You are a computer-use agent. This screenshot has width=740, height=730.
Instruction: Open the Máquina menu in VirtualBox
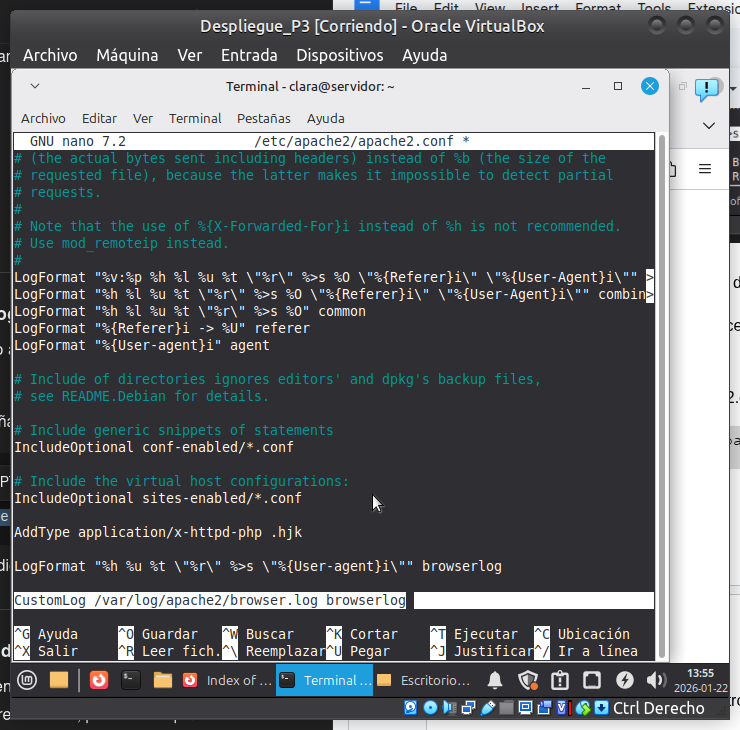[127, 55]
